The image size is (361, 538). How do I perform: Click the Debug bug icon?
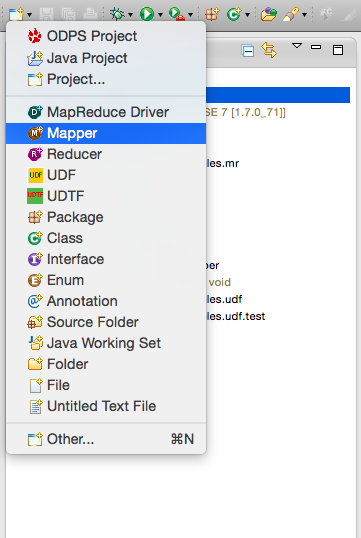(x=117, y=14)
